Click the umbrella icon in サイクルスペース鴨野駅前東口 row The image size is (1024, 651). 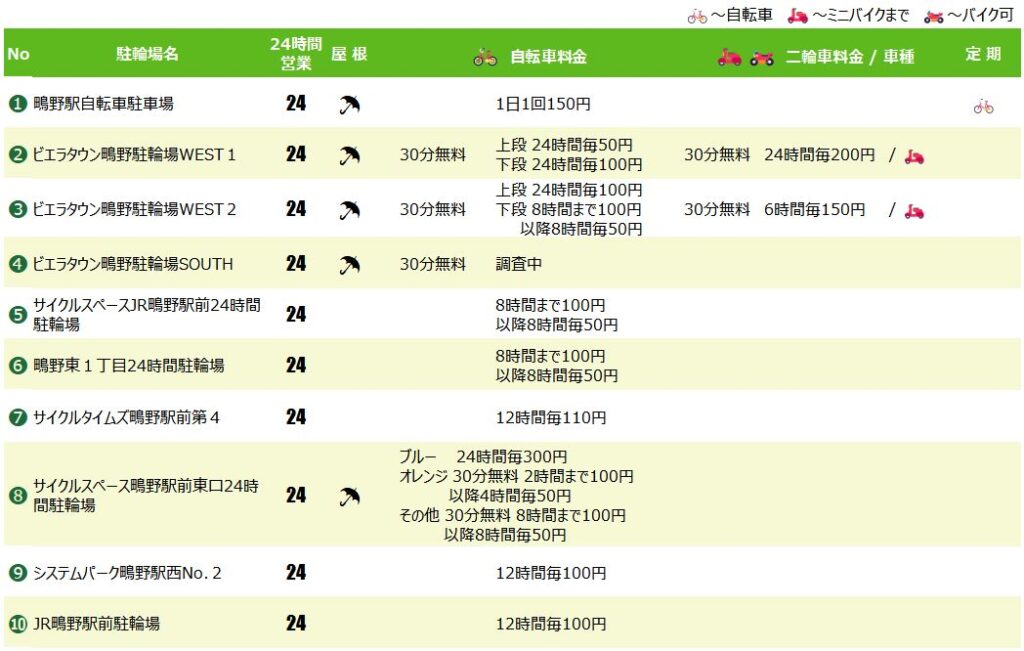[x=349, y=496]
